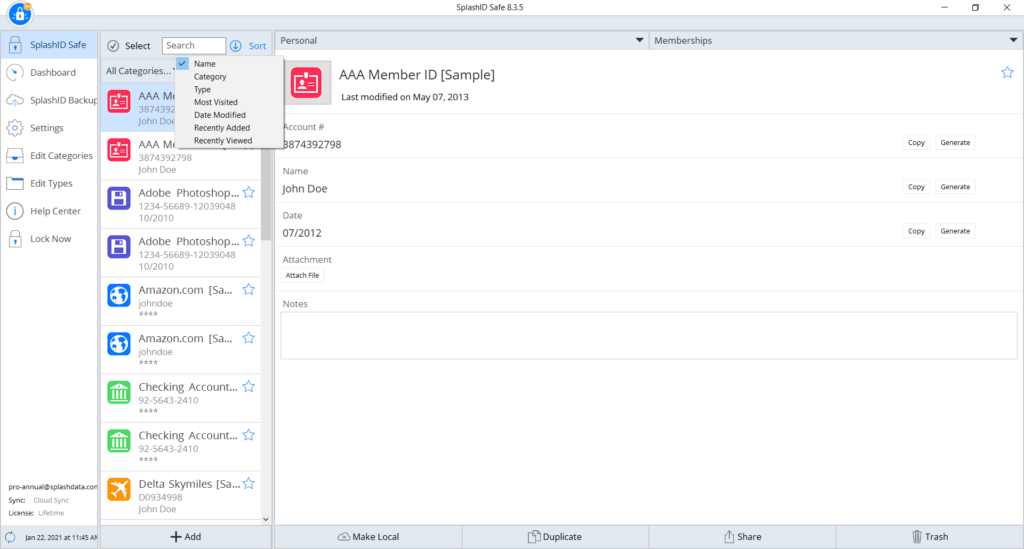
Task: Open Settings gear in sidebar
Action: pos(15,128)
